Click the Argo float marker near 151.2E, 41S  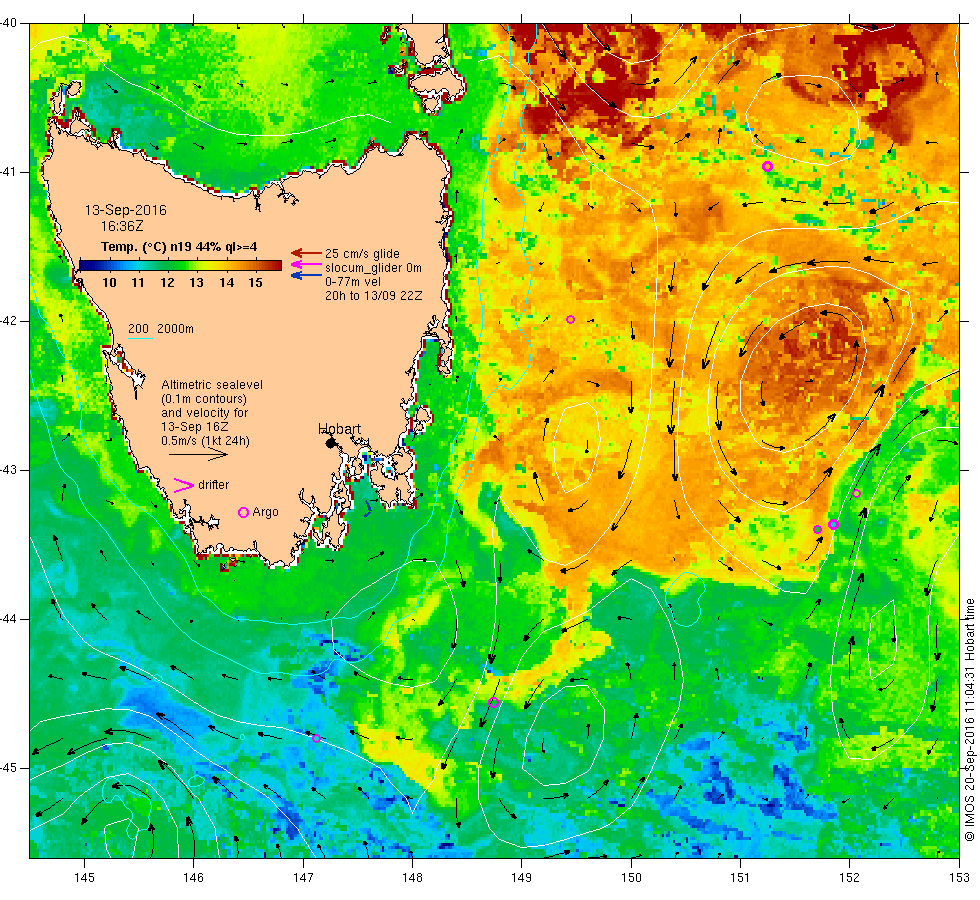click(x=768, y=166)
